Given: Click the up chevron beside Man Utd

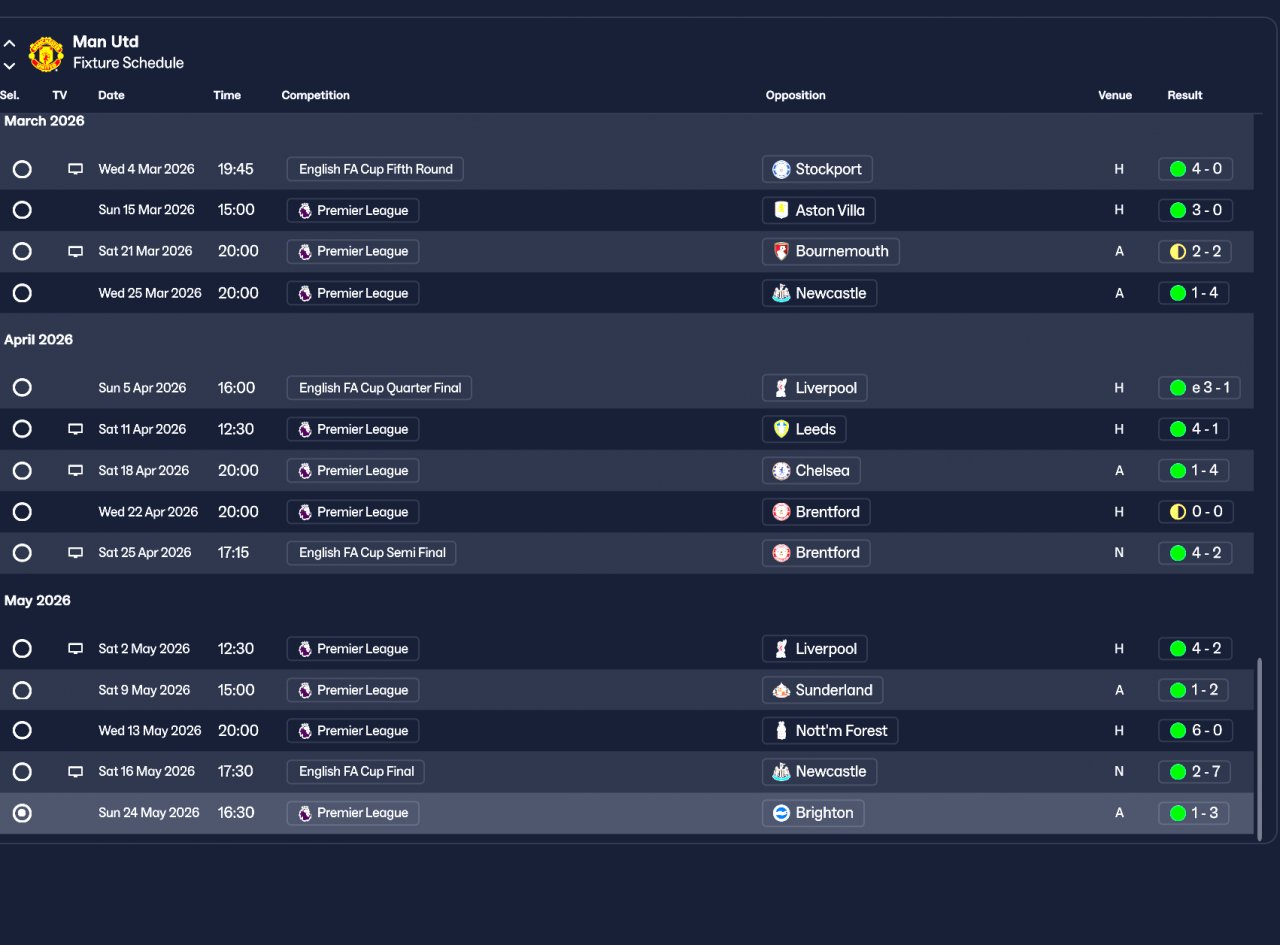Looking at the screenshot, I should tap(9, 44).
